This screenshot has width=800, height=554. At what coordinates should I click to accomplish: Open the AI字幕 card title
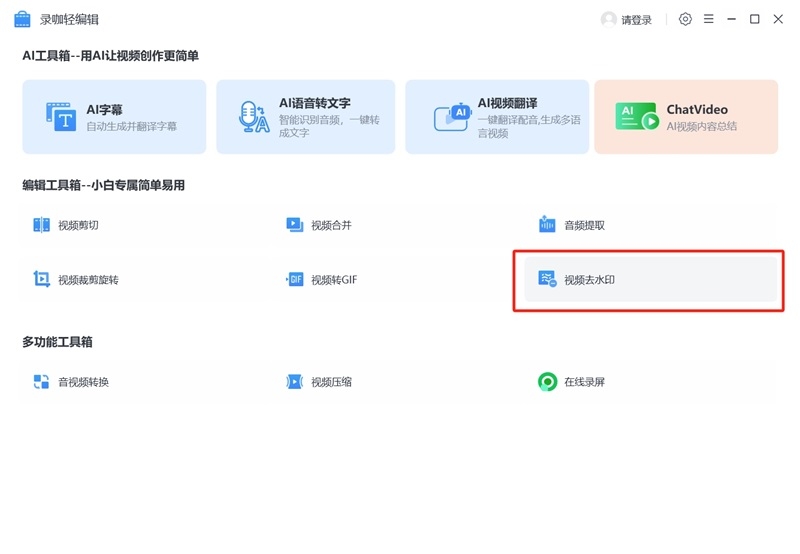click(104, 109)
